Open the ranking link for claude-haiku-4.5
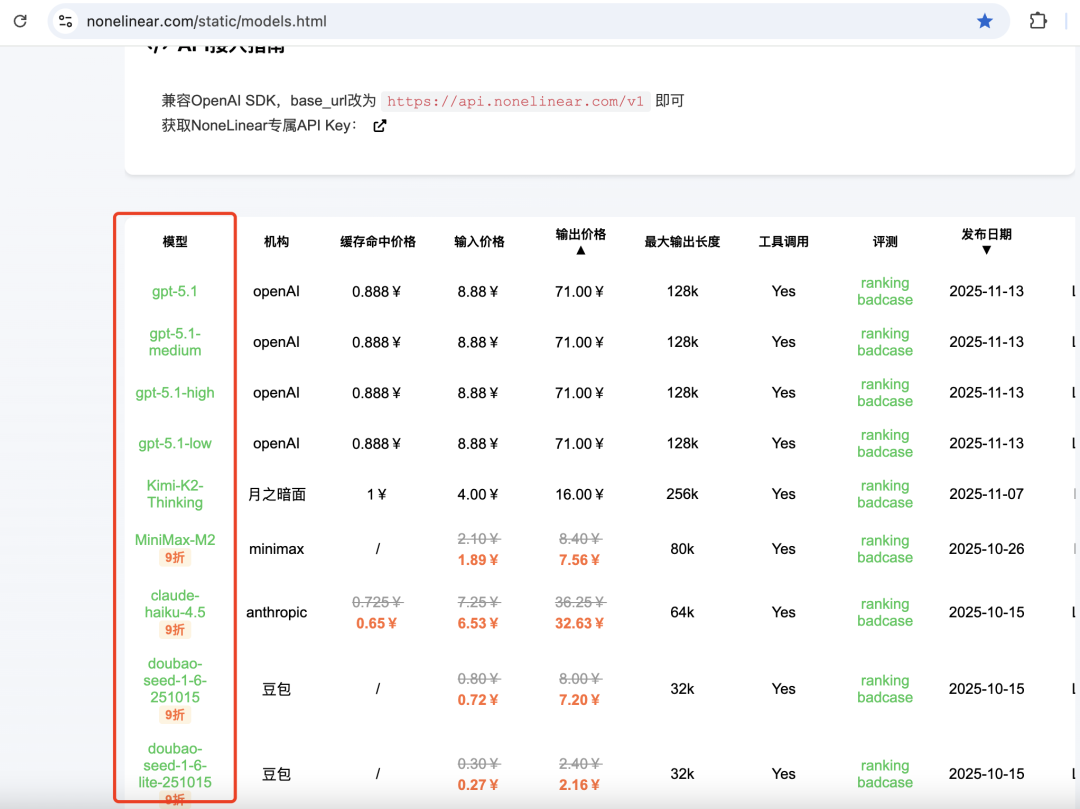Screen dimensions: 1080x809 click(x=884, y=604)
